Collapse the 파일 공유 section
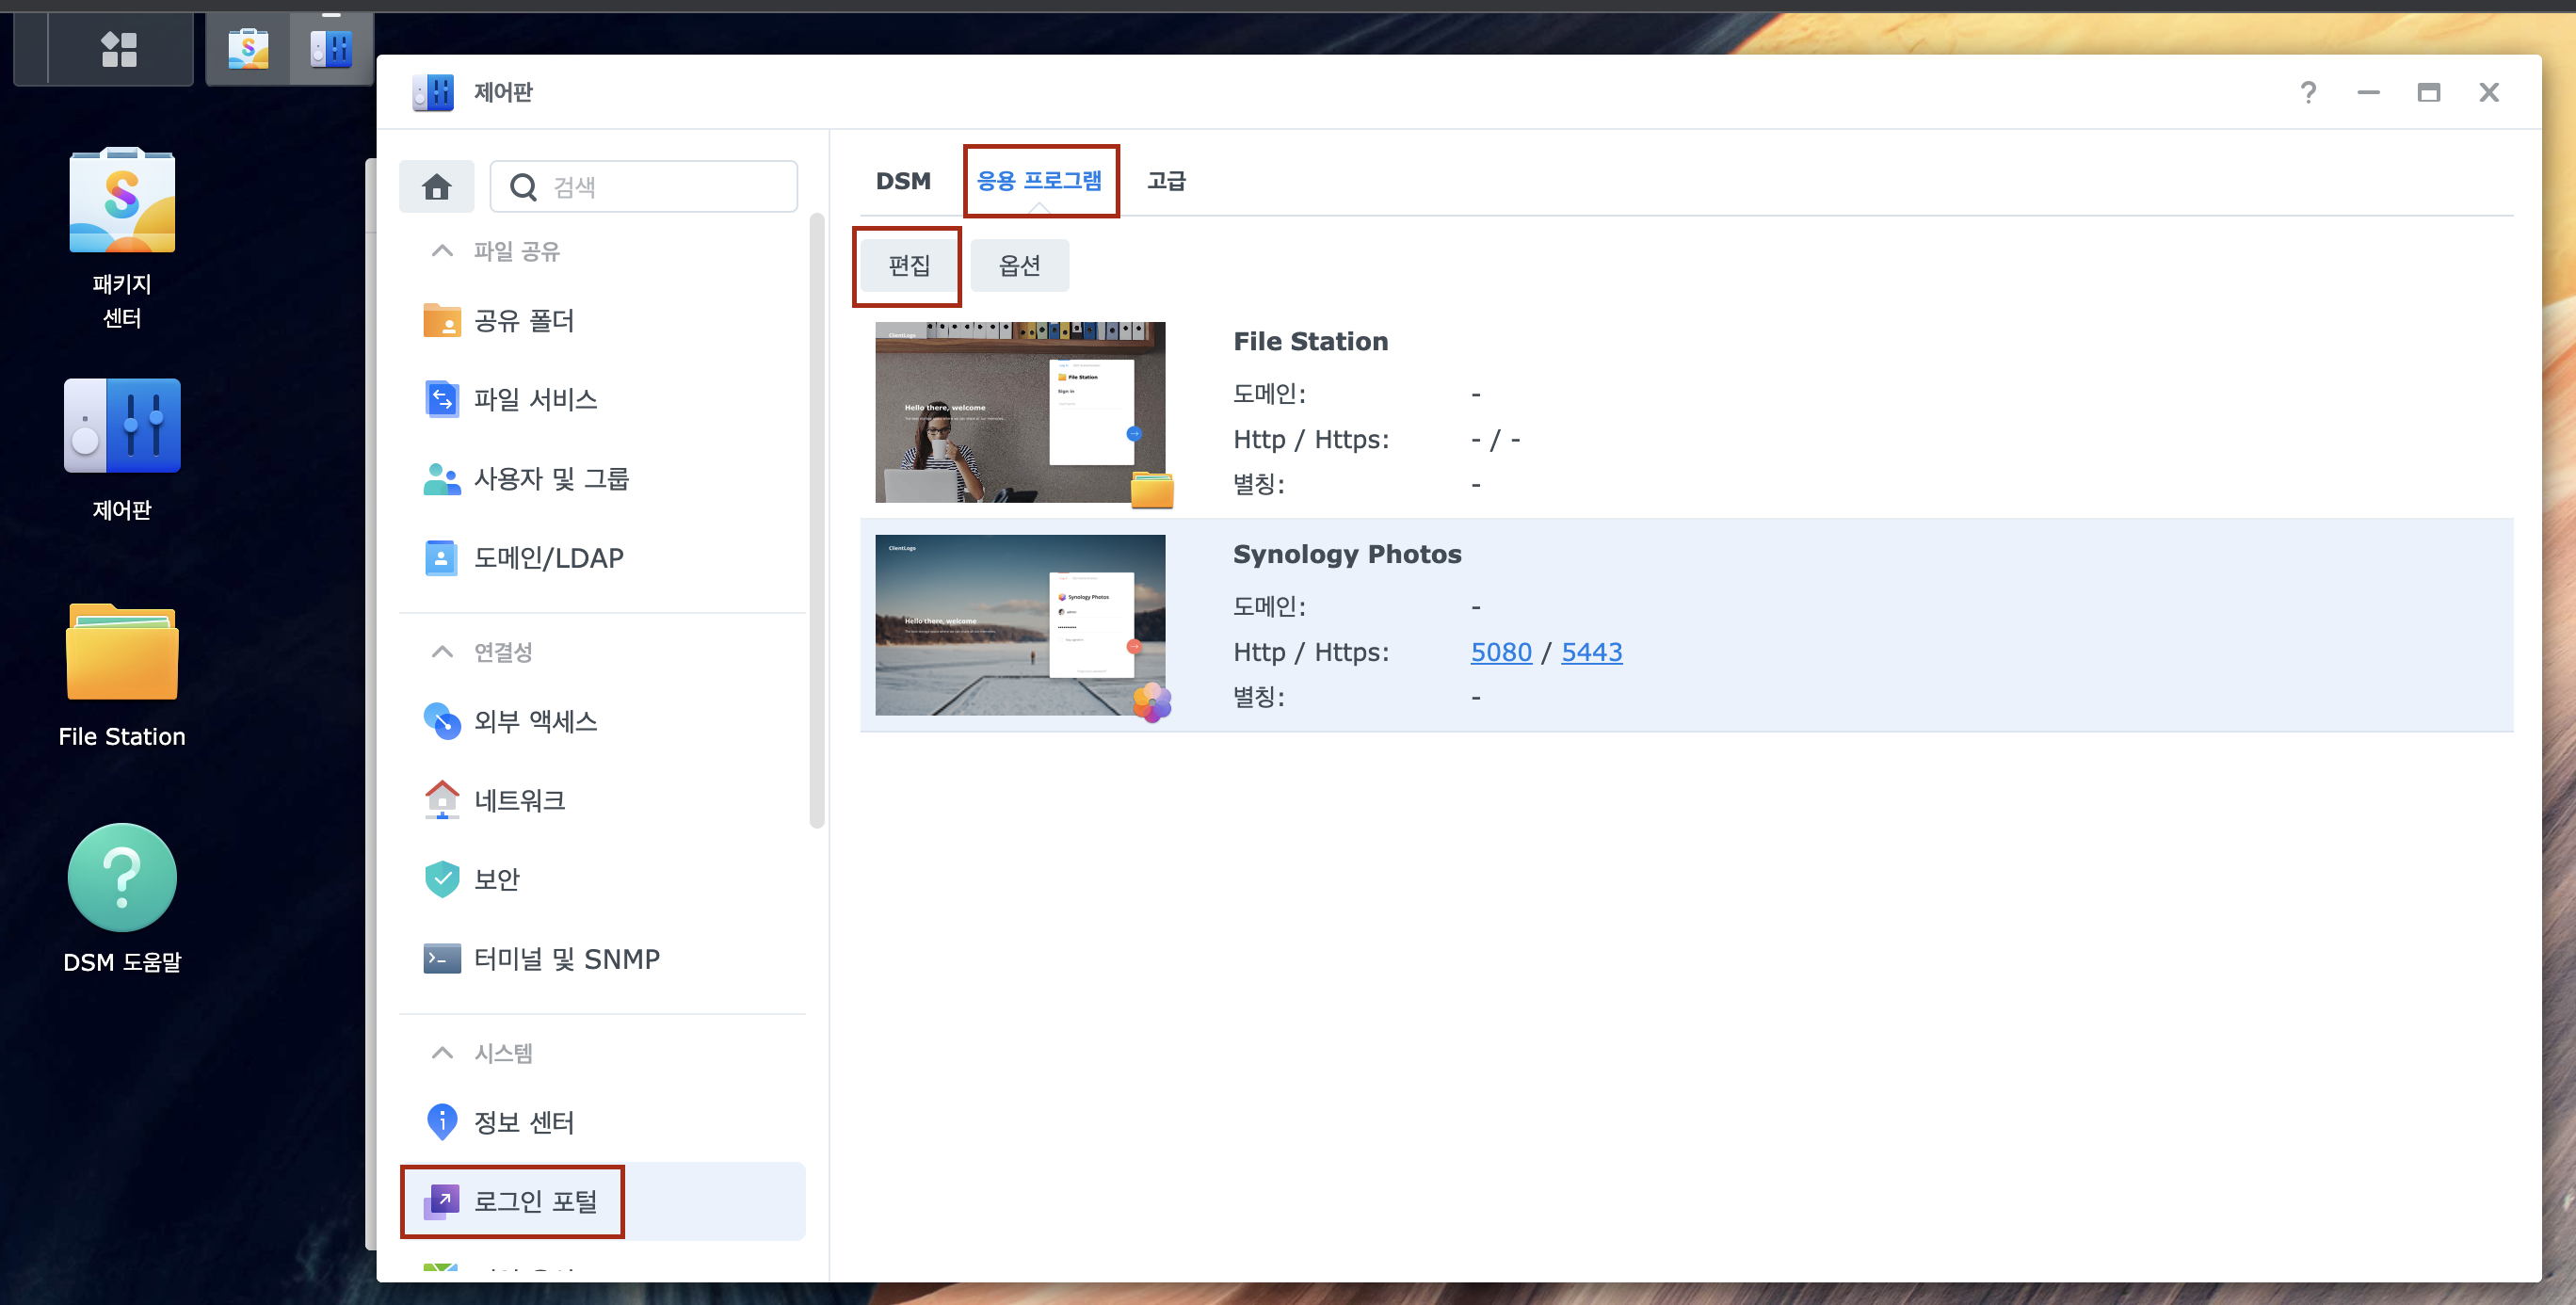The width and height of the screenshot is (2576, 1305). click(x=442, y=251)
